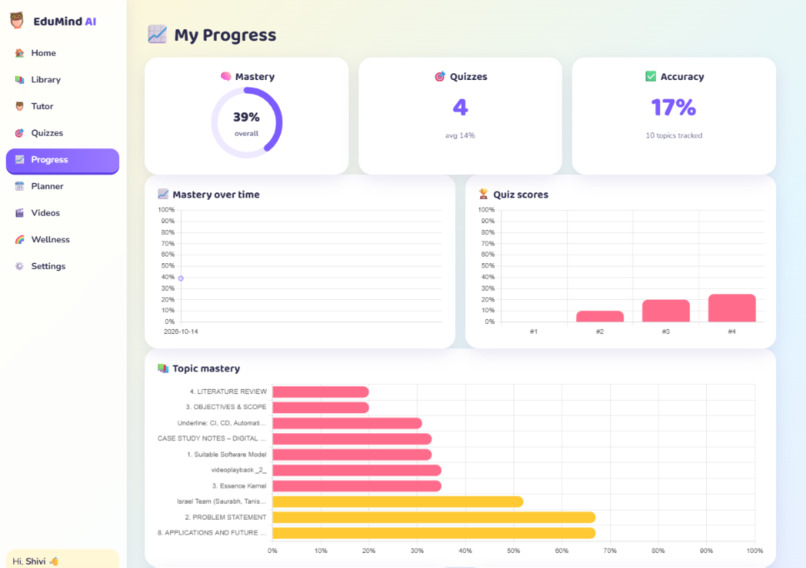Click the Progress chart icon in sidebar

20,160
